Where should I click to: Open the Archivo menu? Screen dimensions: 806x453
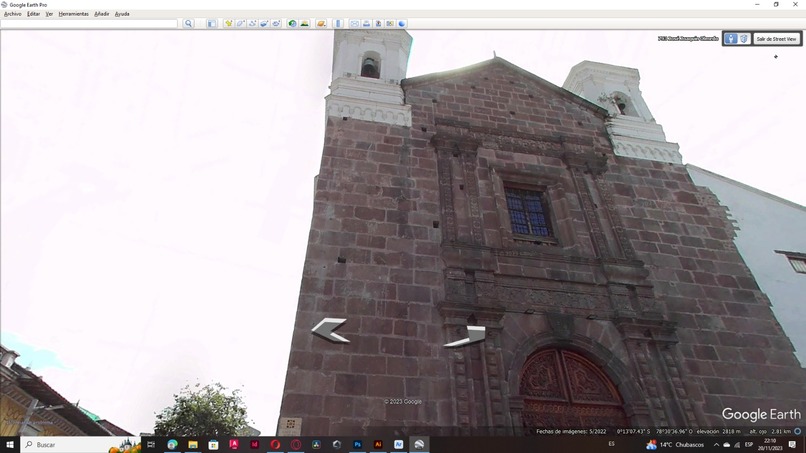click(x=13, y=14)
